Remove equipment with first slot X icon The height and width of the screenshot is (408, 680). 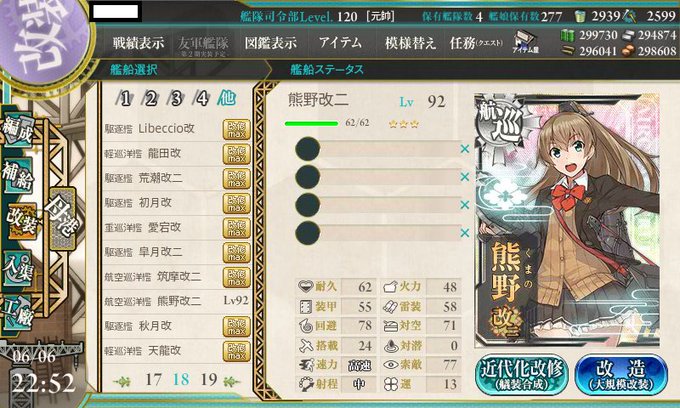point(465,149)
